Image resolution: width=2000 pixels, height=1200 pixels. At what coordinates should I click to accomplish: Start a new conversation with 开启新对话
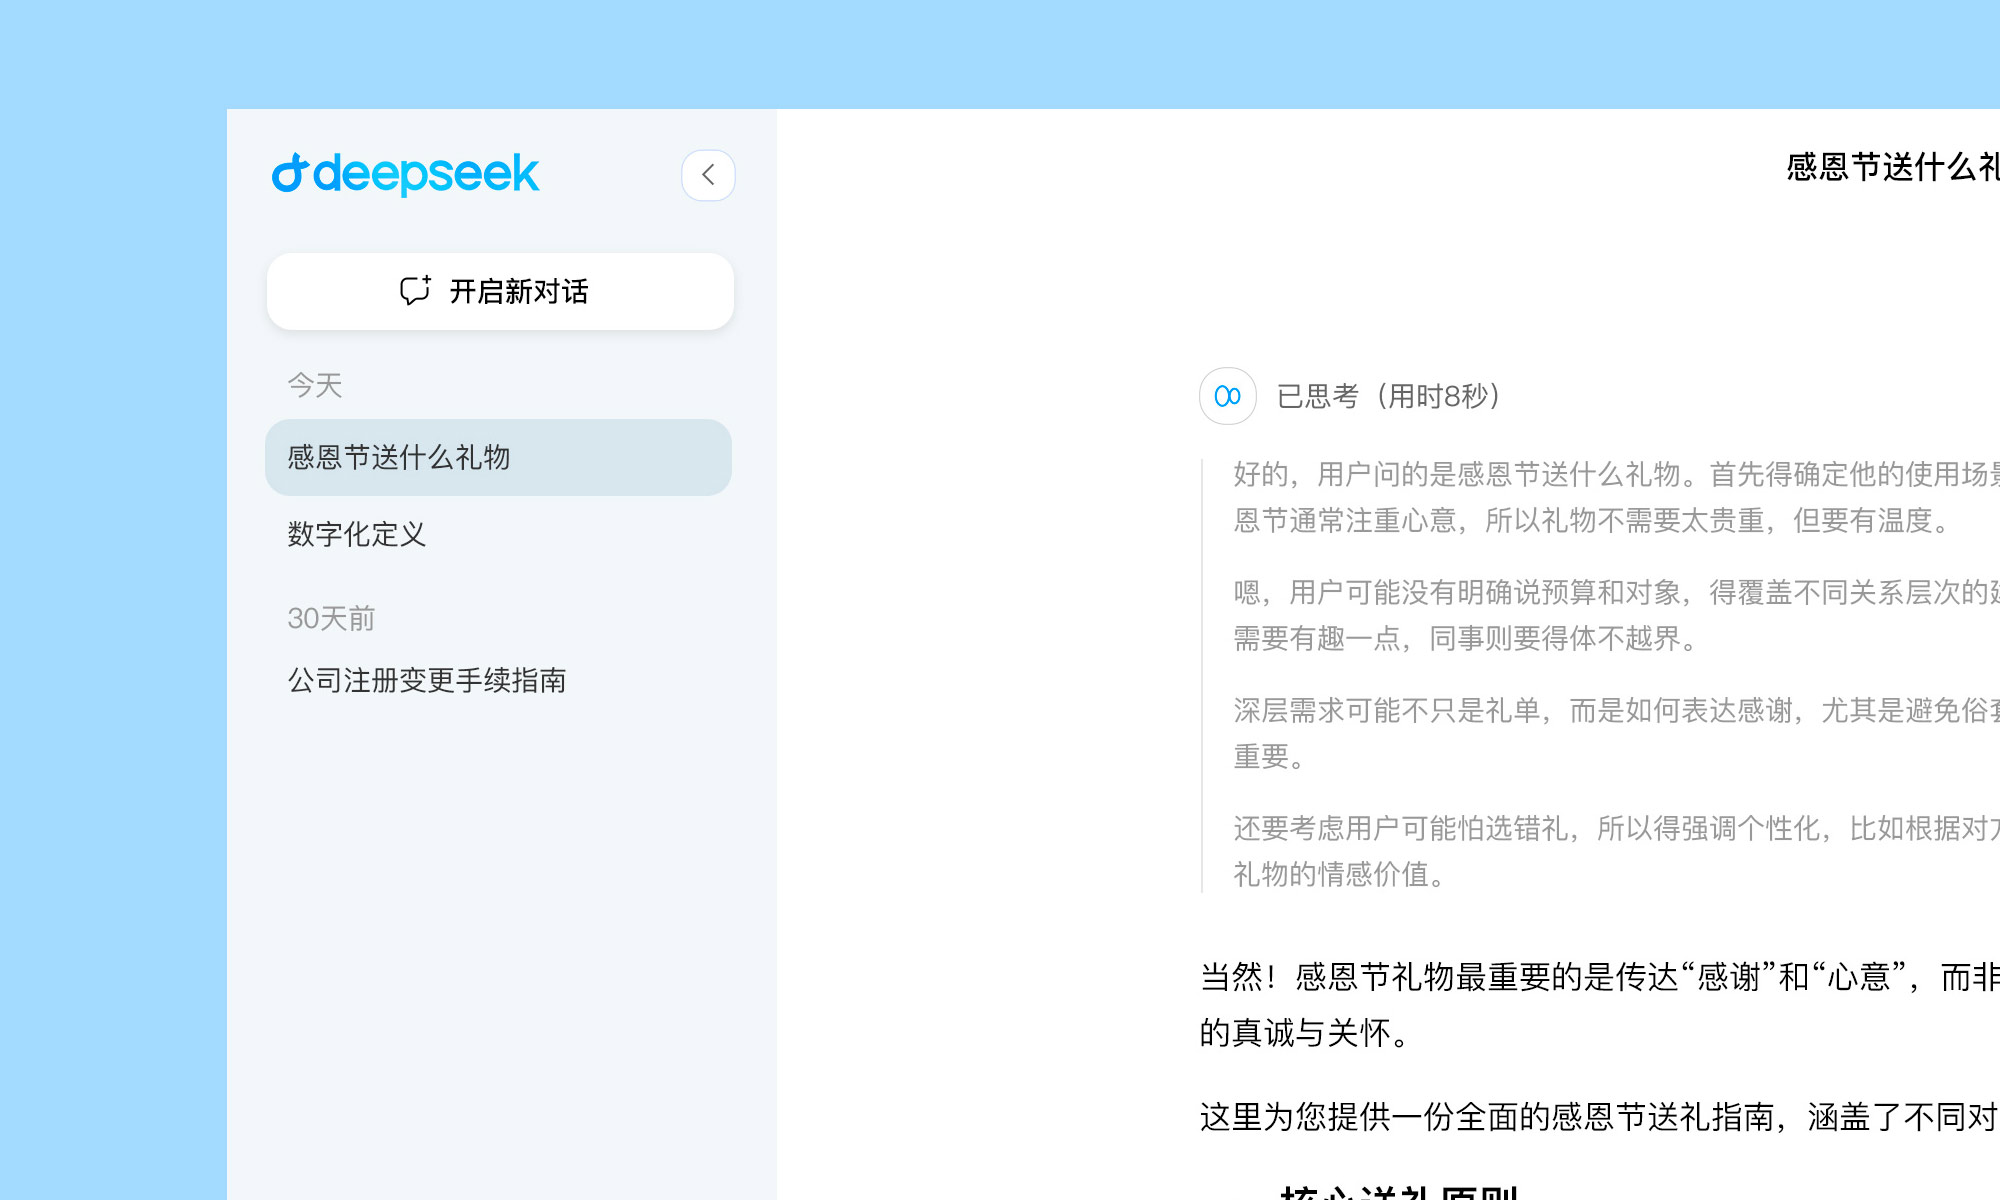pos(518,291)
